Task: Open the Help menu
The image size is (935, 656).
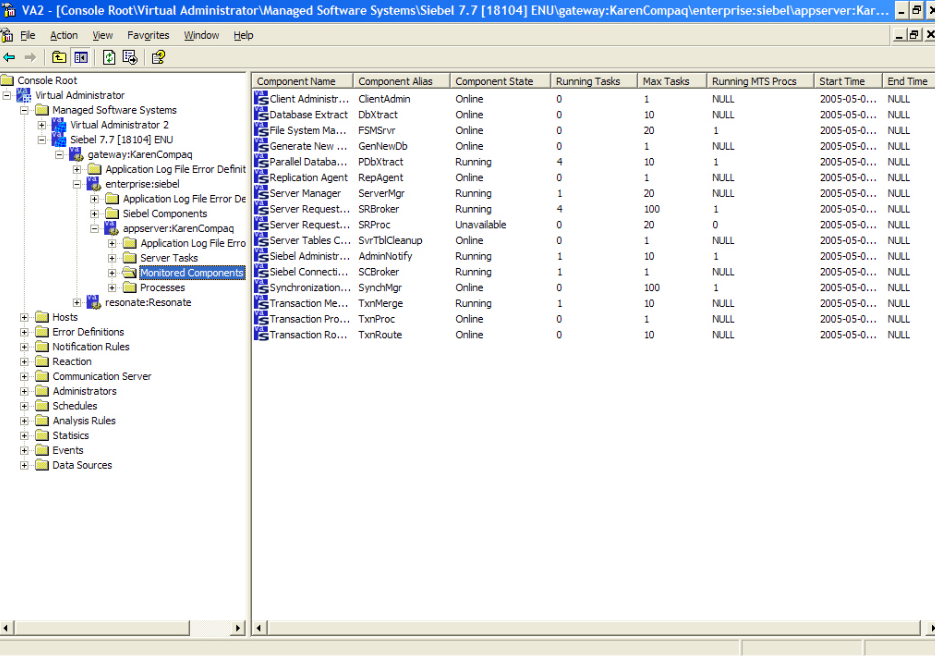Action: (243, 36)
